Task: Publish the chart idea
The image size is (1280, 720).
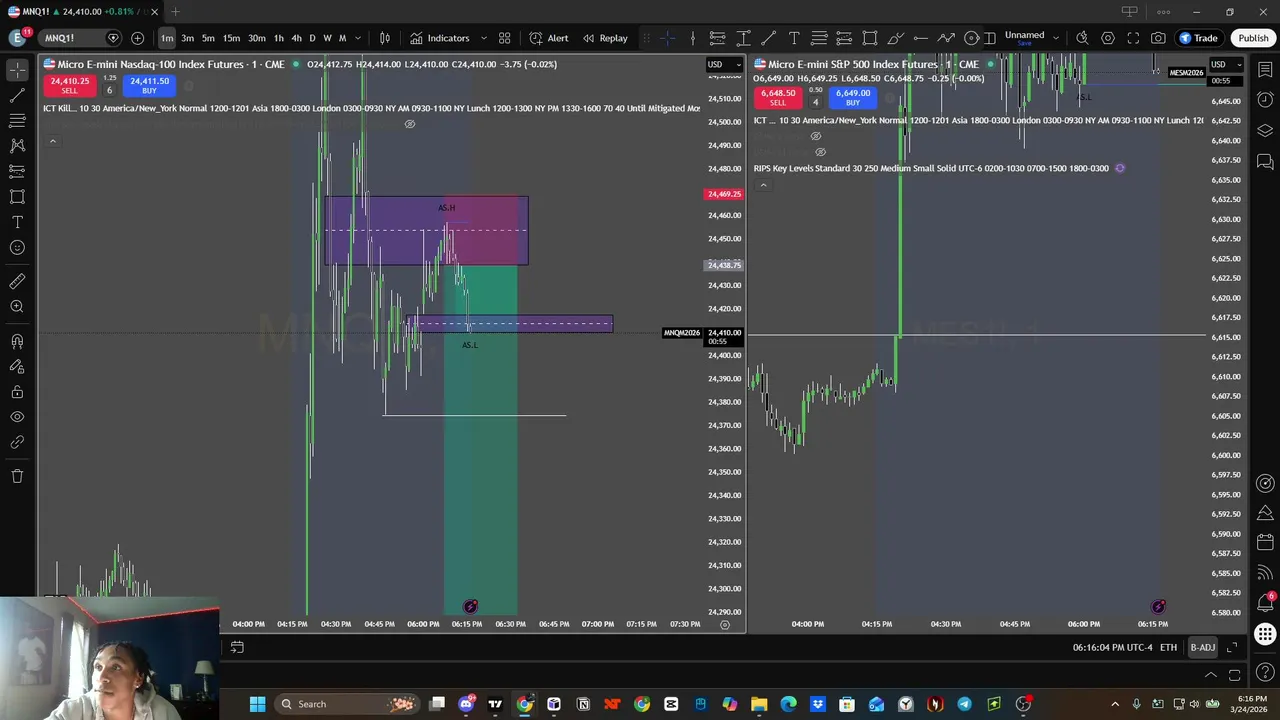Action: pyautogui.click(x=1253, y=38)
